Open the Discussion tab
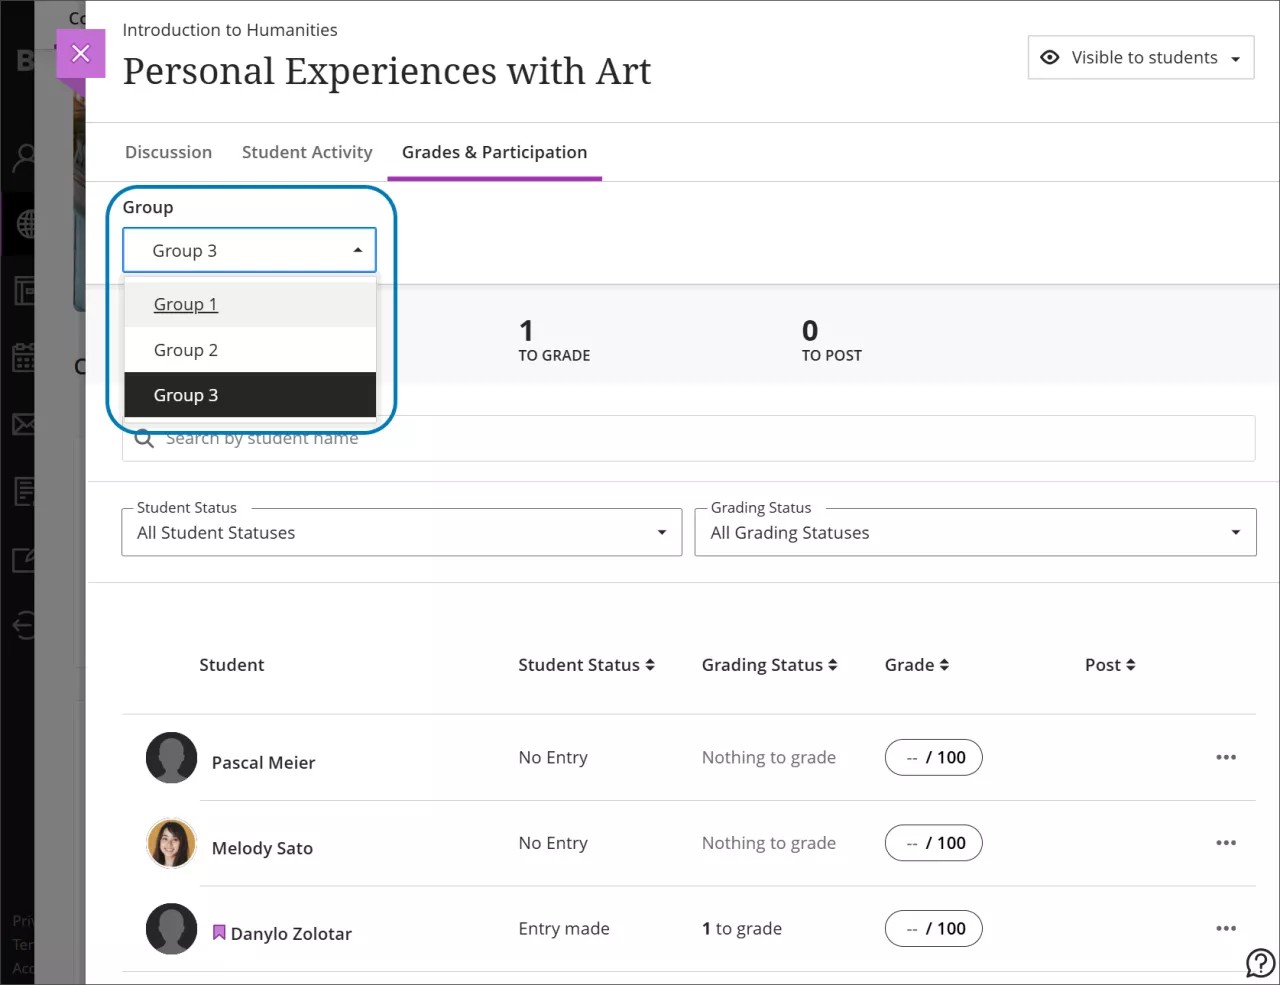 coord(168,152)
